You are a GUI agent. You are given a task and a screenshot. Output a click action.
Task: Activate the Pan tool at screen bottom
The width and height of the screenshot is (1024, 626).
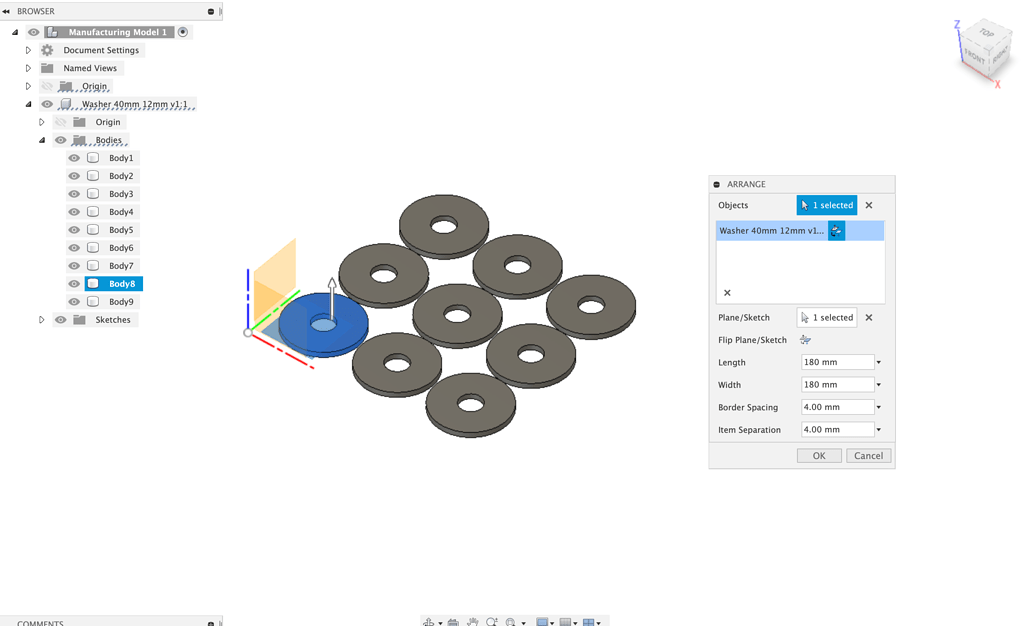point(475,621)
